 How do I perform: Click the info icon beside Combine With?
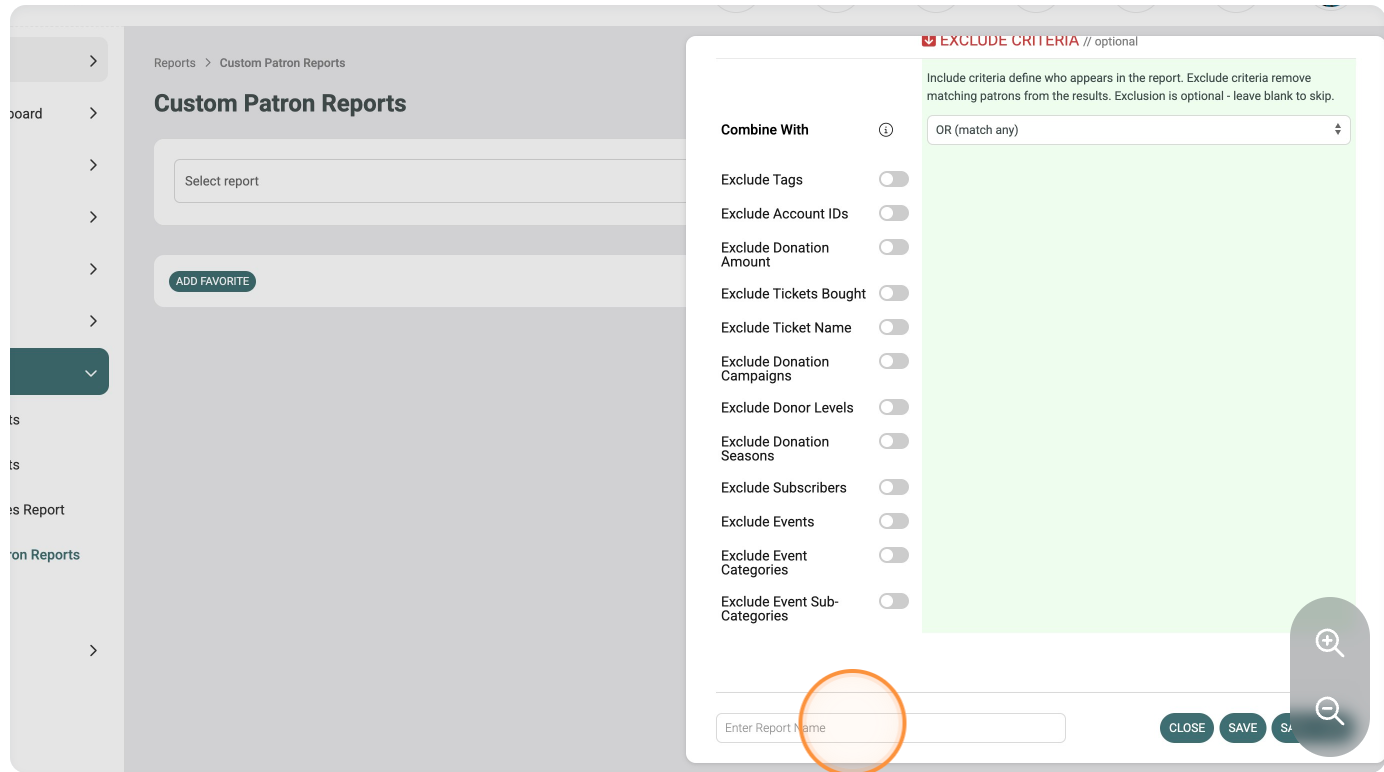[x=885, y=130]
